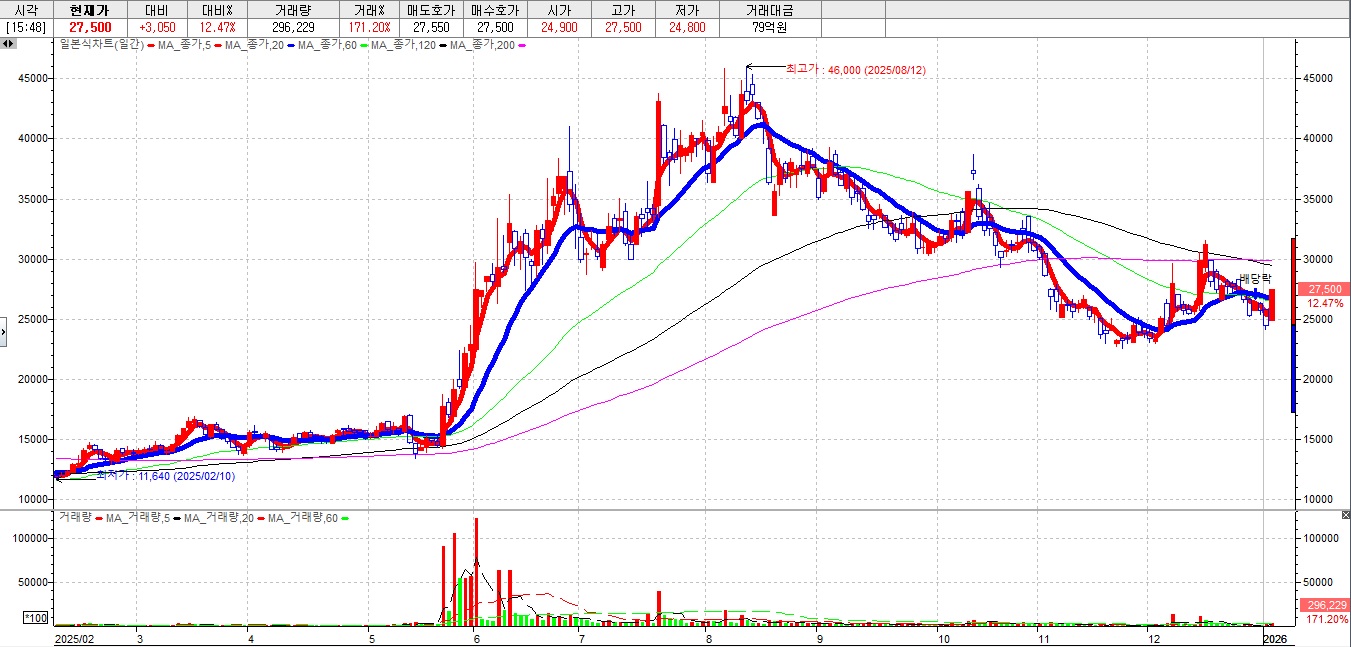Click the 배당락 marker label on chart
Screen dimensions: 1351x647
[x=1254, y=277]
